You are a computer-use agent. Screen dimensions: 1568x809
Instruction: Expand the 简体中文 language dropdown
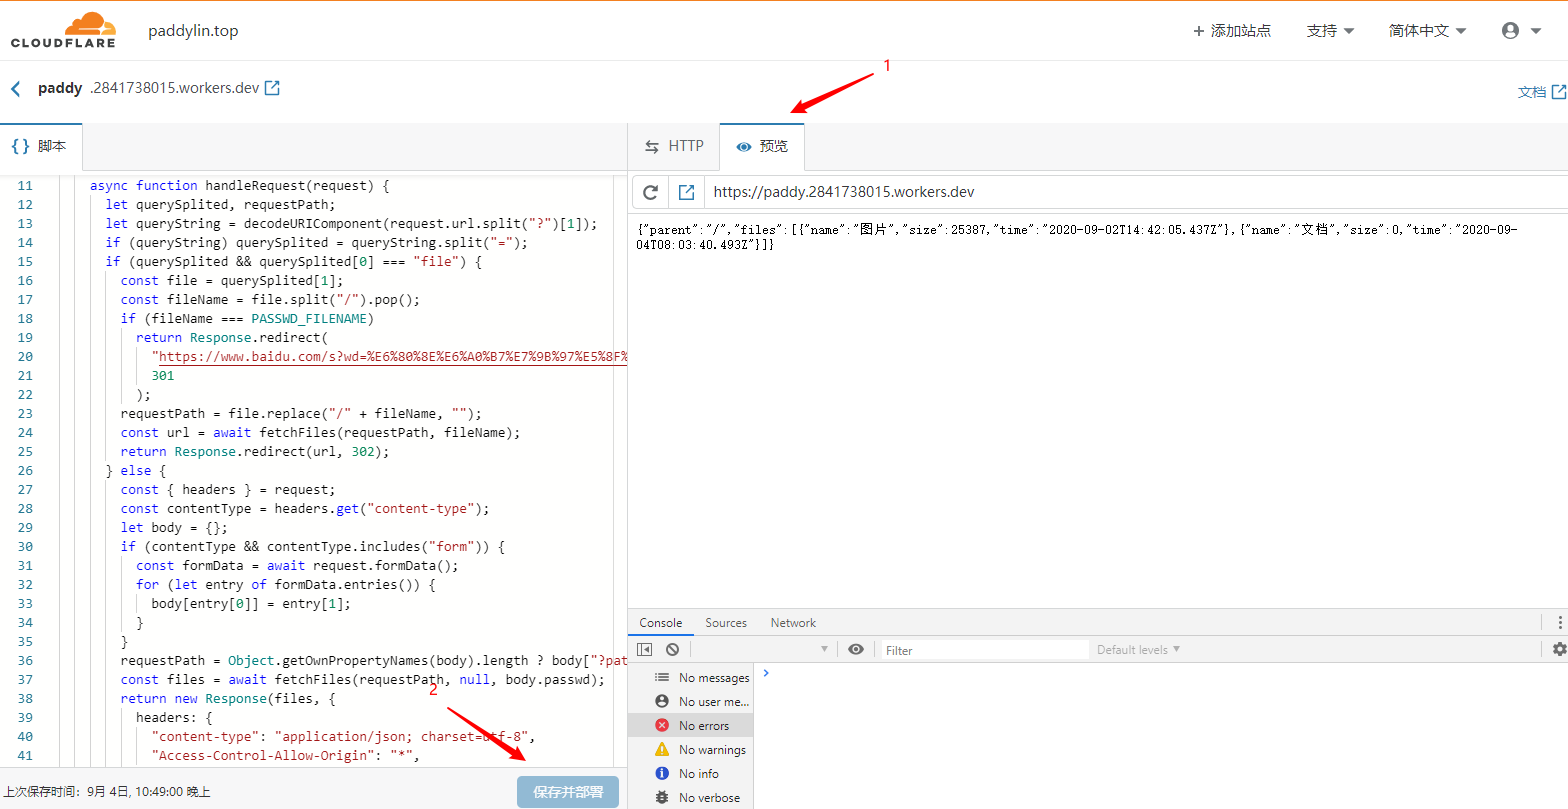coord(1427,31)
